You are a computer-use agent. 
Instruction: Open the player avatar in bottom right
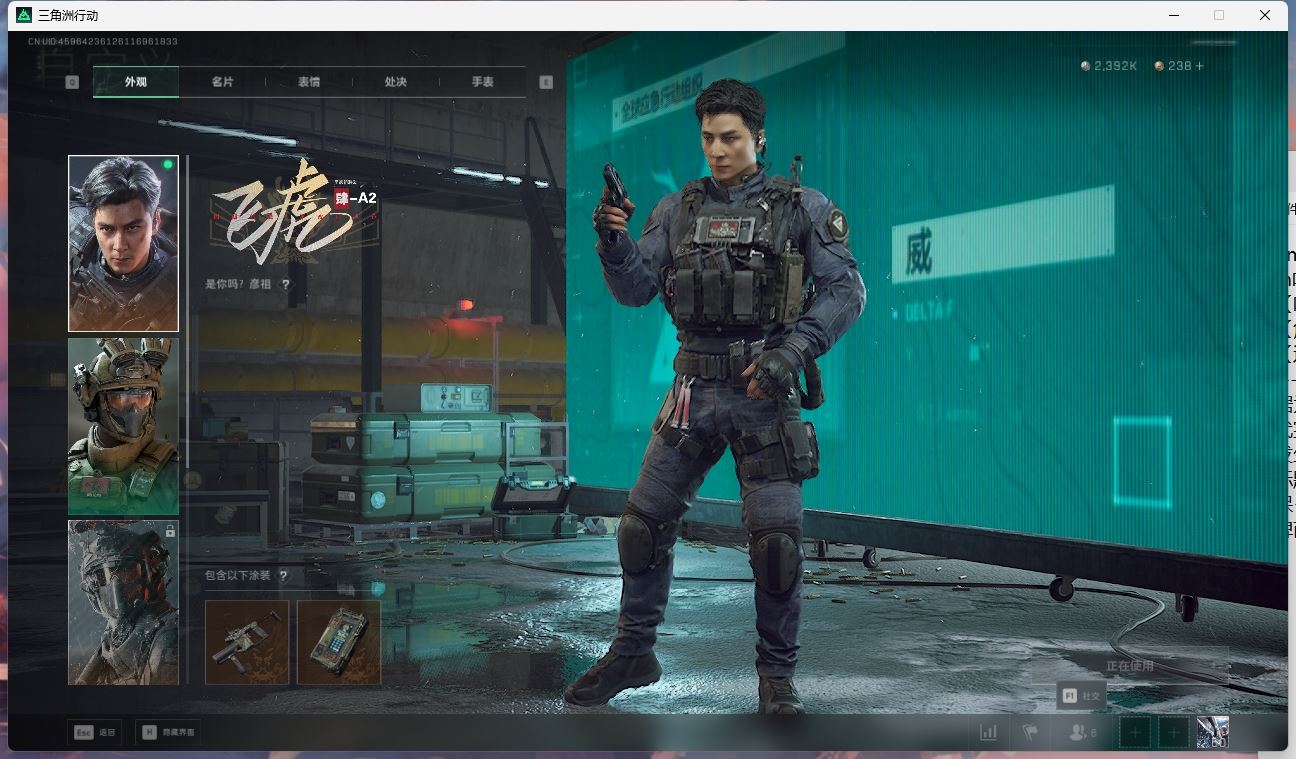(x=1212, y=732)
